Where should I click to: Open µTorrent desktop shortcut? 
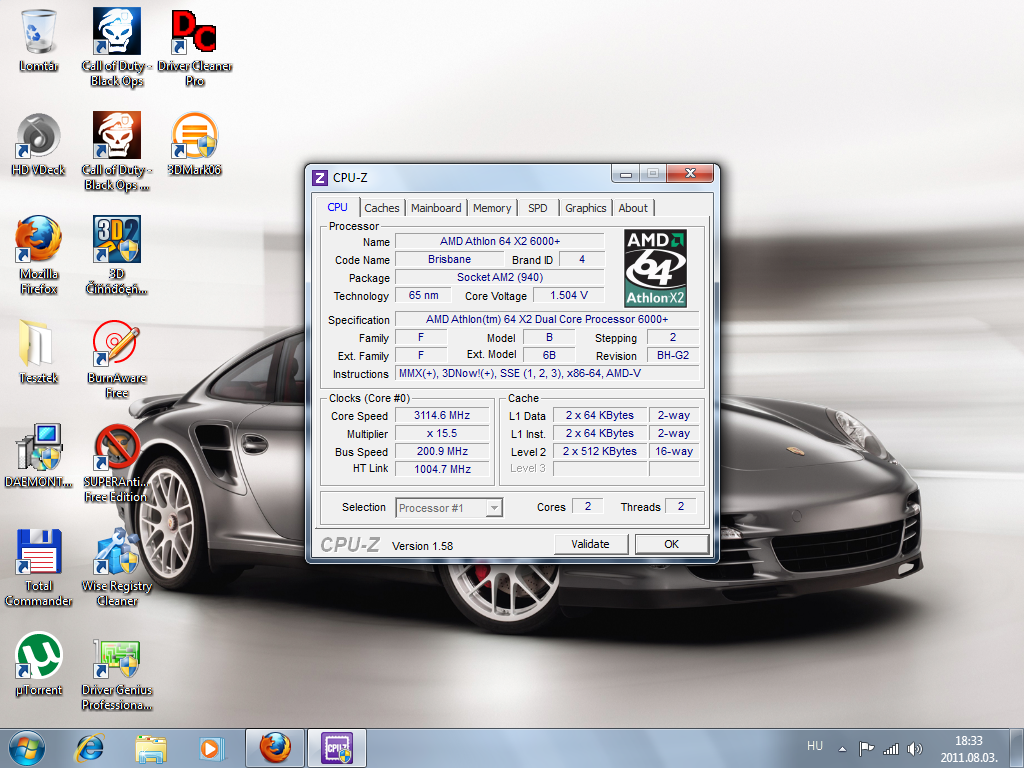(39, 658)
